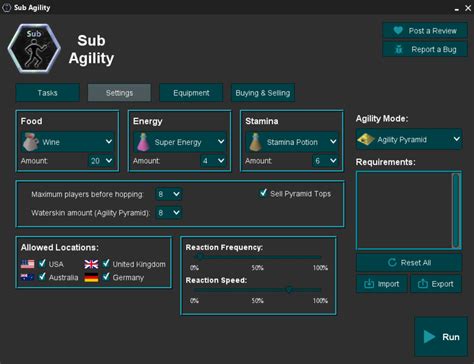
Task: Click the pink Super Energy potion icon
Action: (143, 142)
